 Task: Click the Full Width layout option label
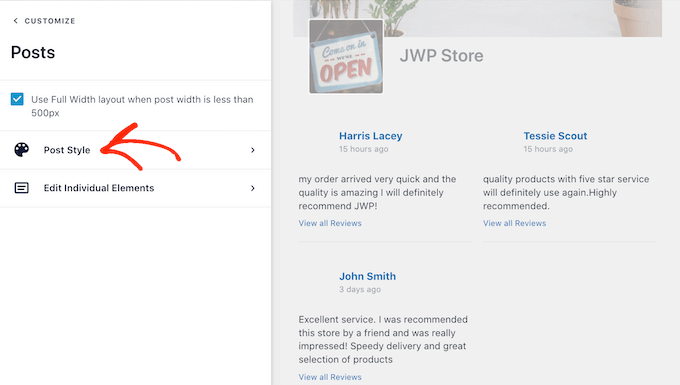142,106
